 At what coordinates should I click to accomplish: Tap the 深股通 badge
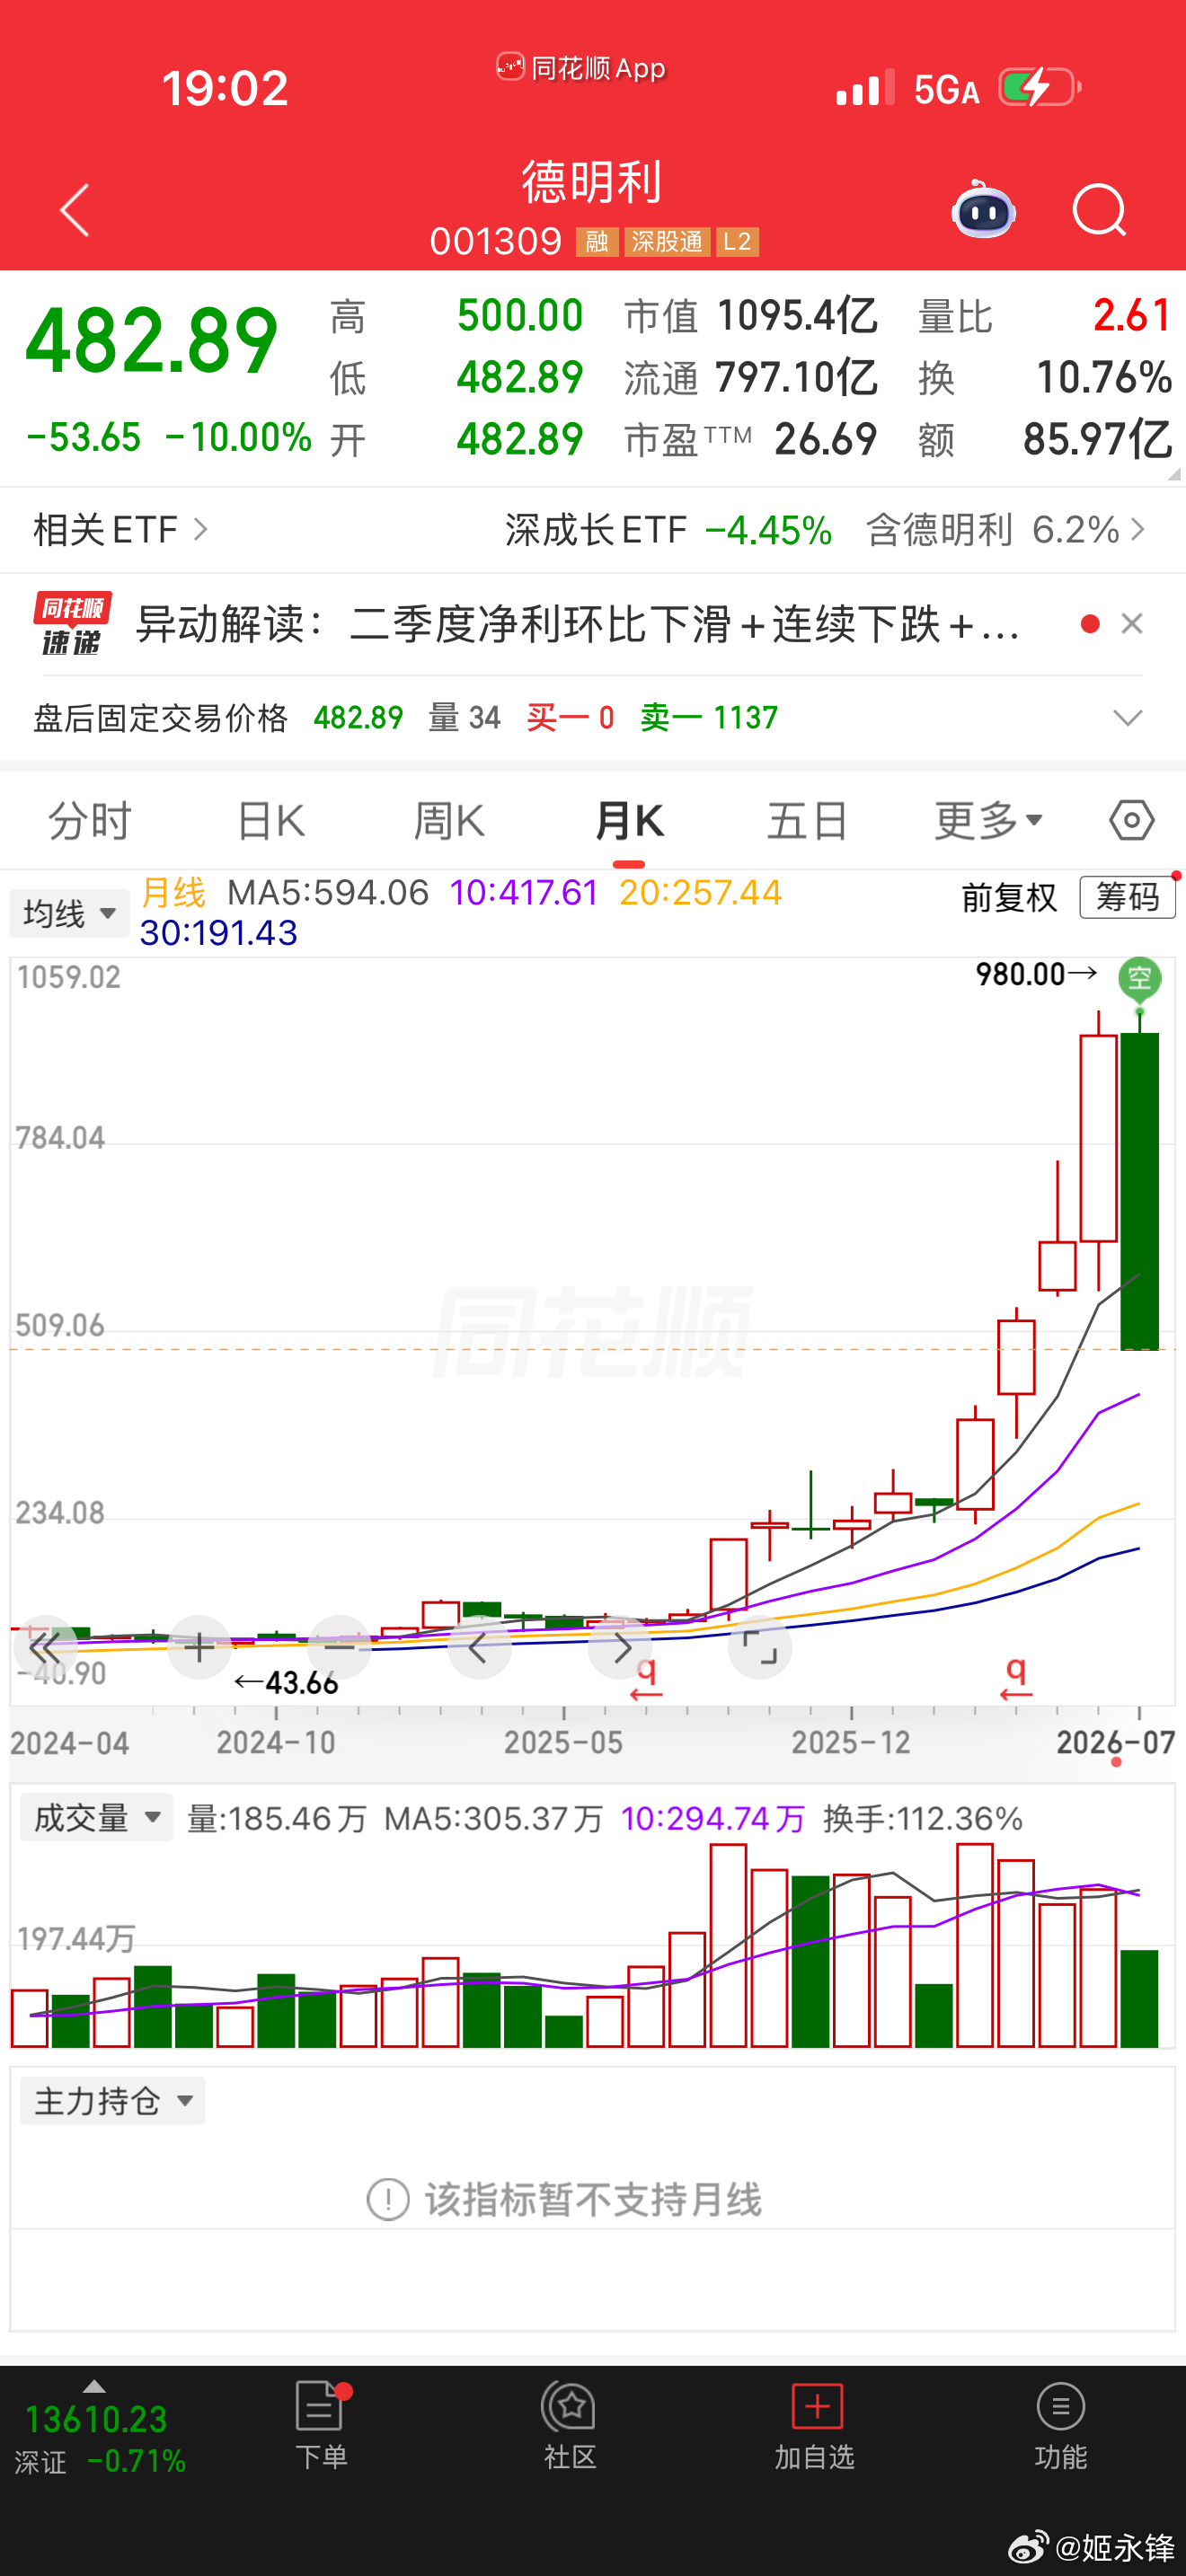tap(667, 242)
